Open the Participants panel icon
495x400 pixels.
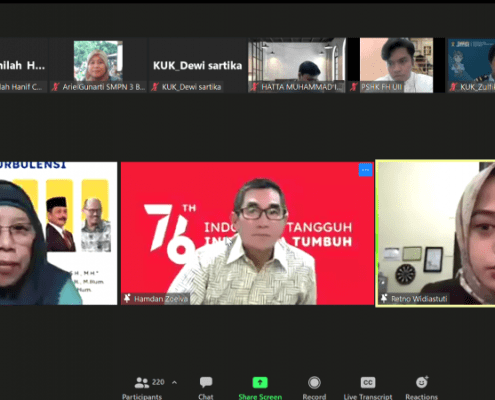(x=142, y=383)
